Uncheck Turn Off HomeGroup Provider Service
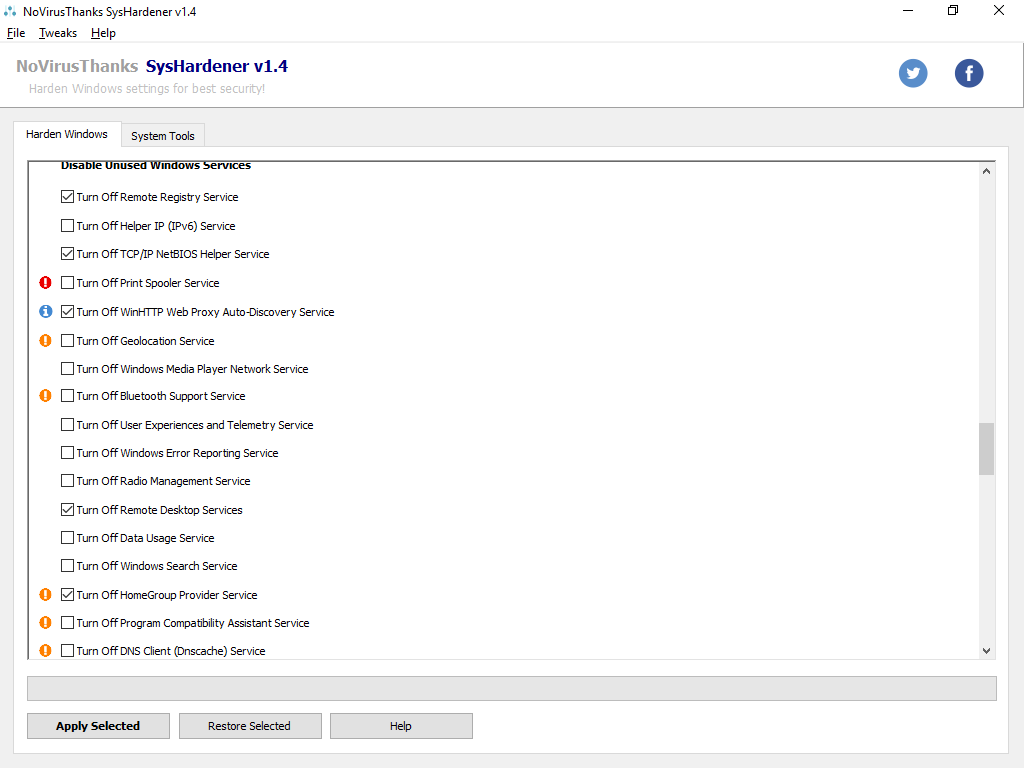 67,594
